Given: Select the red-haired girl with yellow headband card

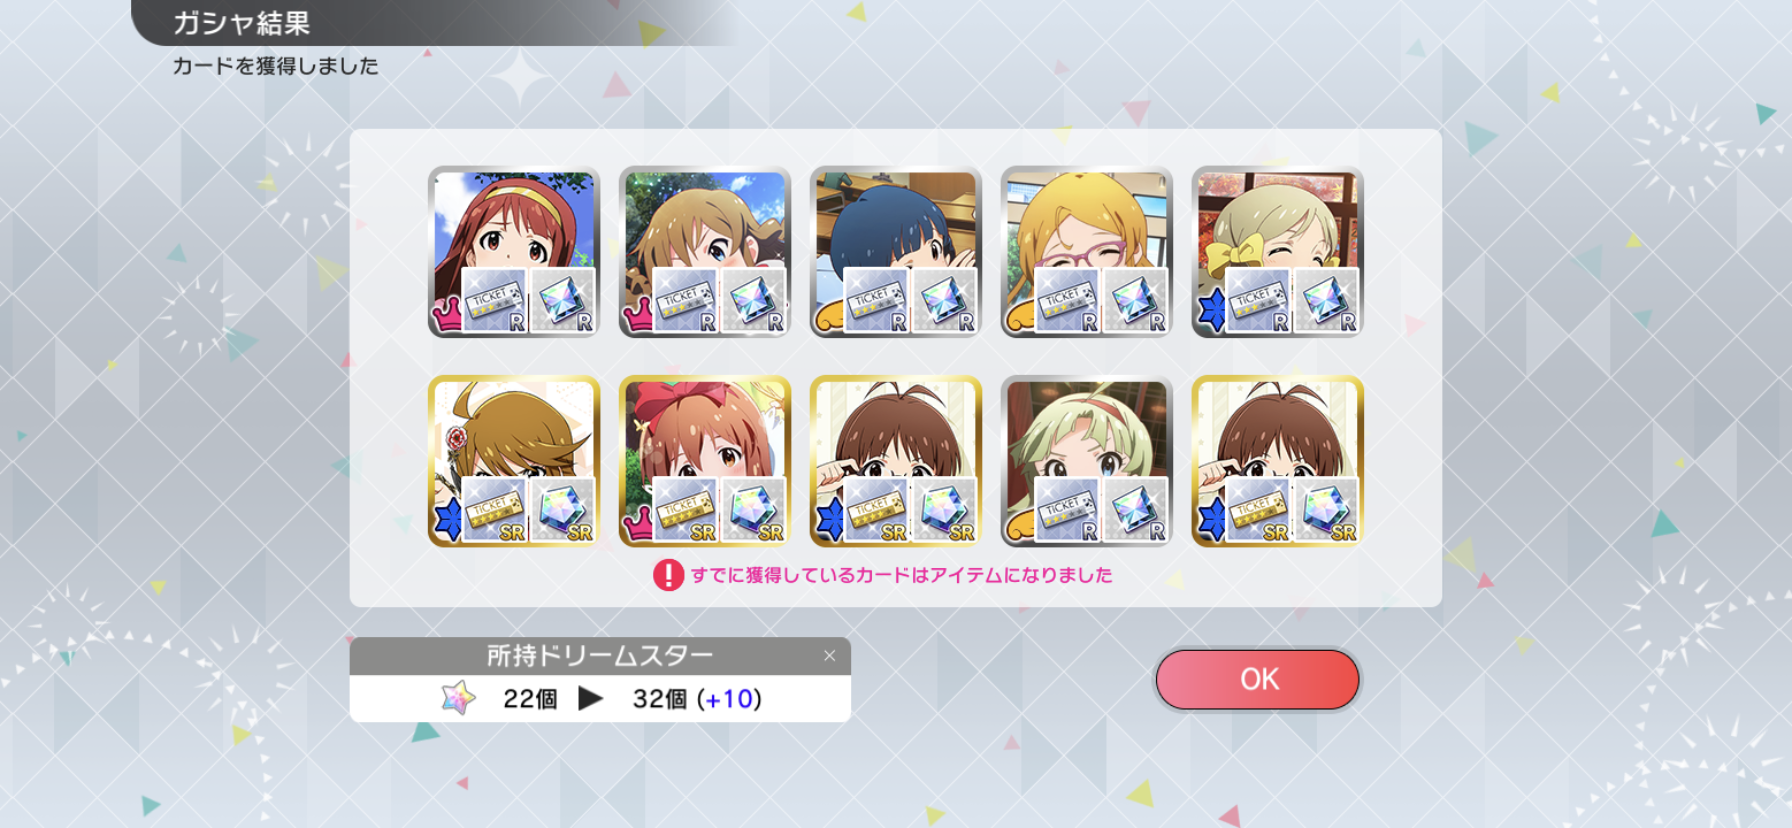Looking at the screenshot, I should point(514,252).
